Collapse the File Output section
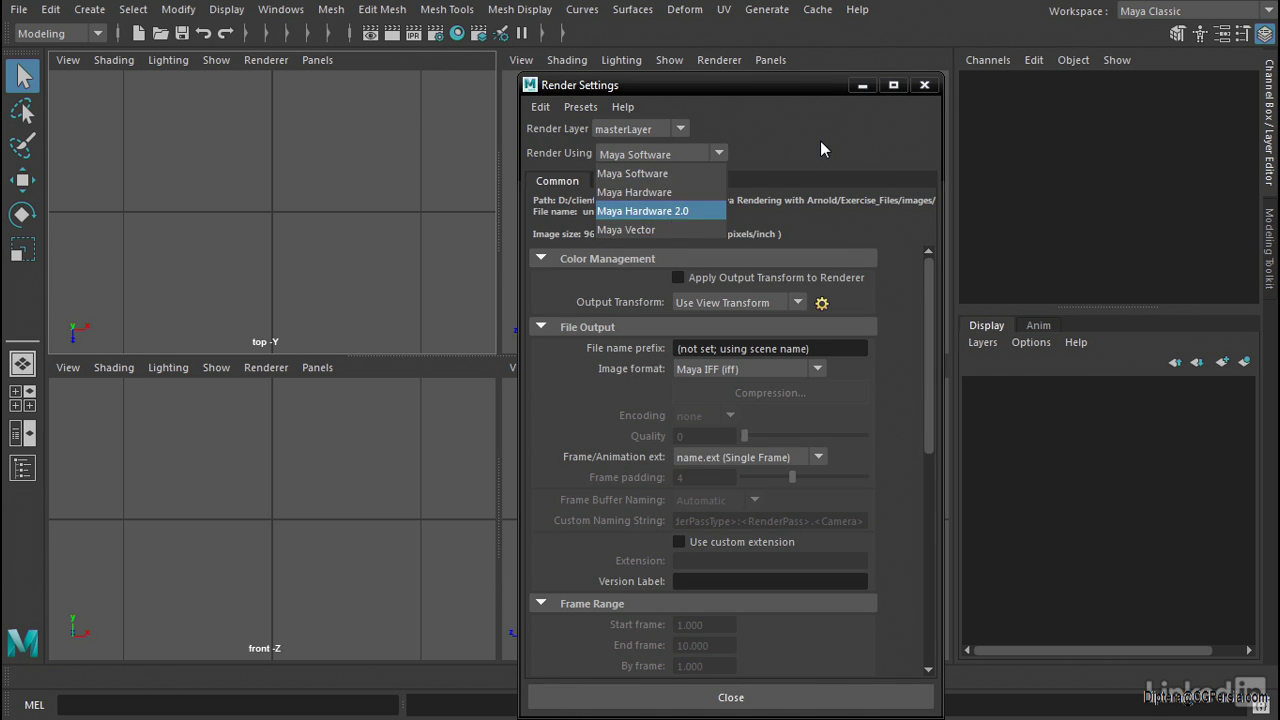This screenshot has width=1280, height=720. click(541, 326)
